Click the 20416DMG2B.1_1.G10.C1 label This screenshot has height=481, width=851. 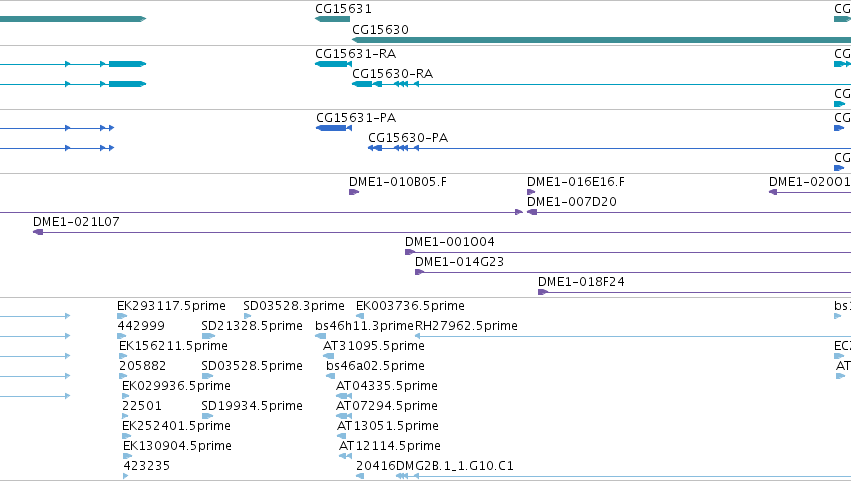tap(435, 466)
